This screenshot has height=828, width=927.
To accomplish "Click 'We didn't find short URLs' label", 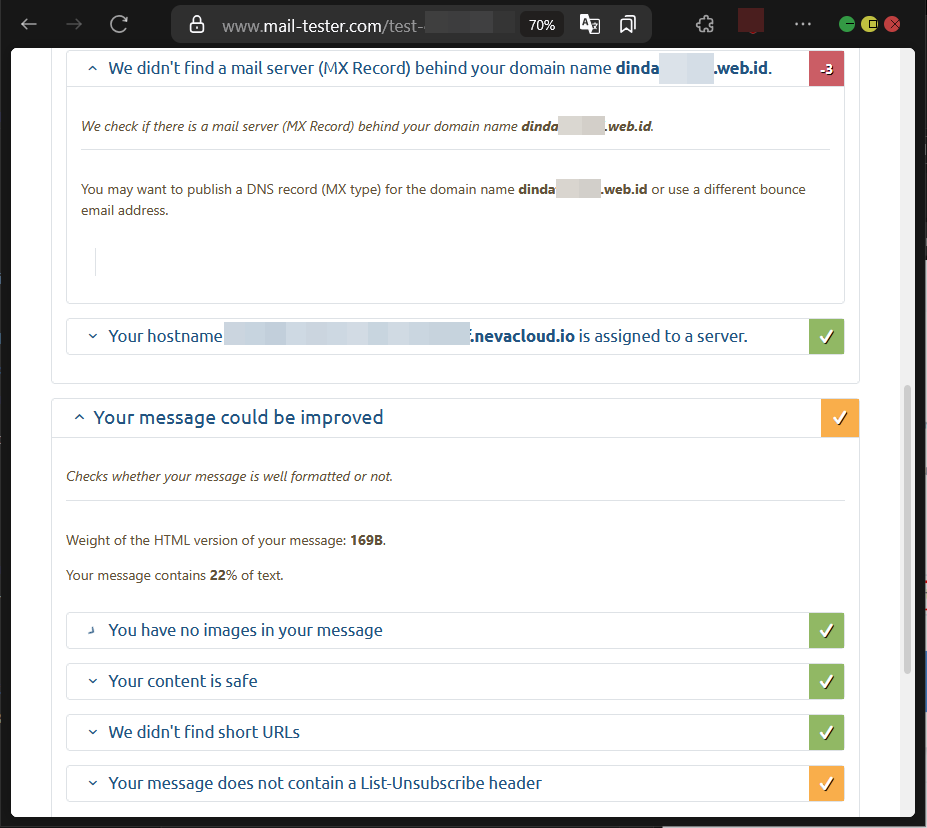I will pyautogui.click(x=204, y=732).
